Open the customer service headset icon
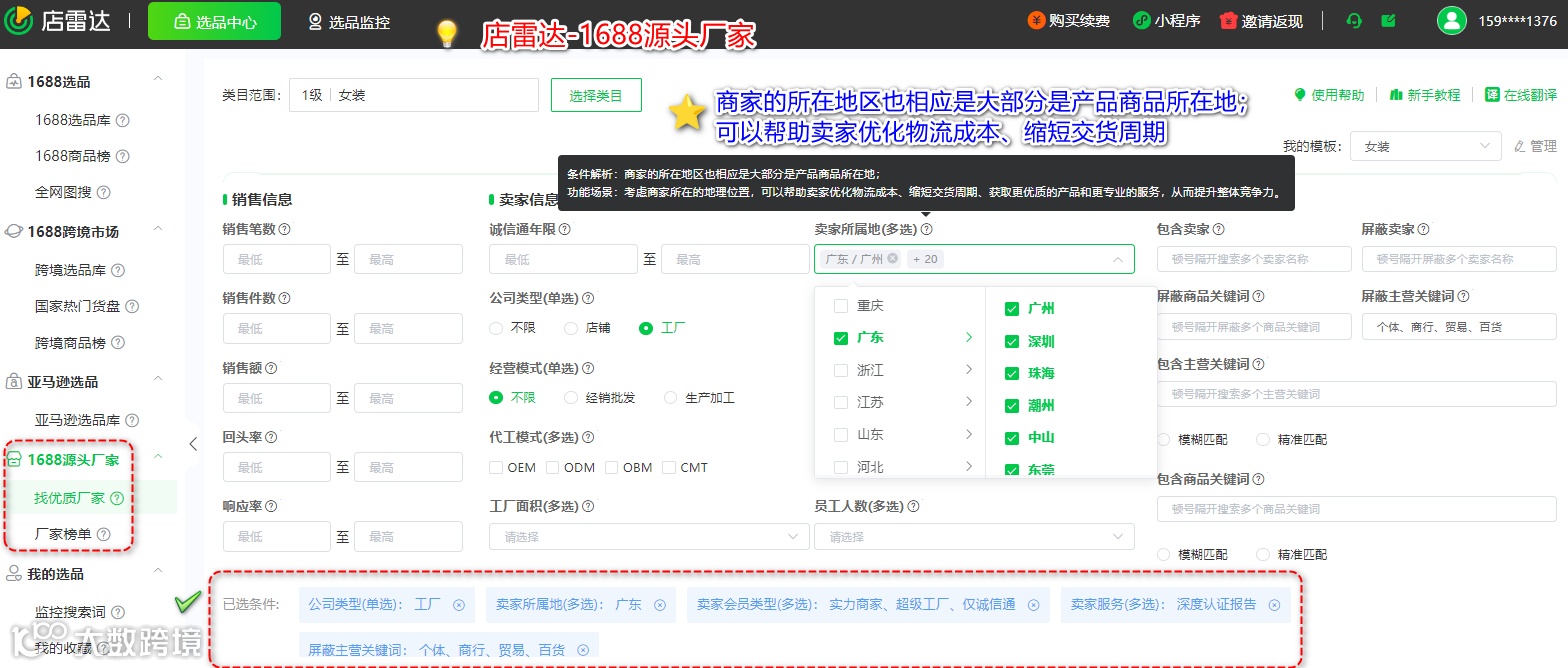The height and width of the screenshot is (668, 1568). pyautogui.click(x=1354, y=20)
